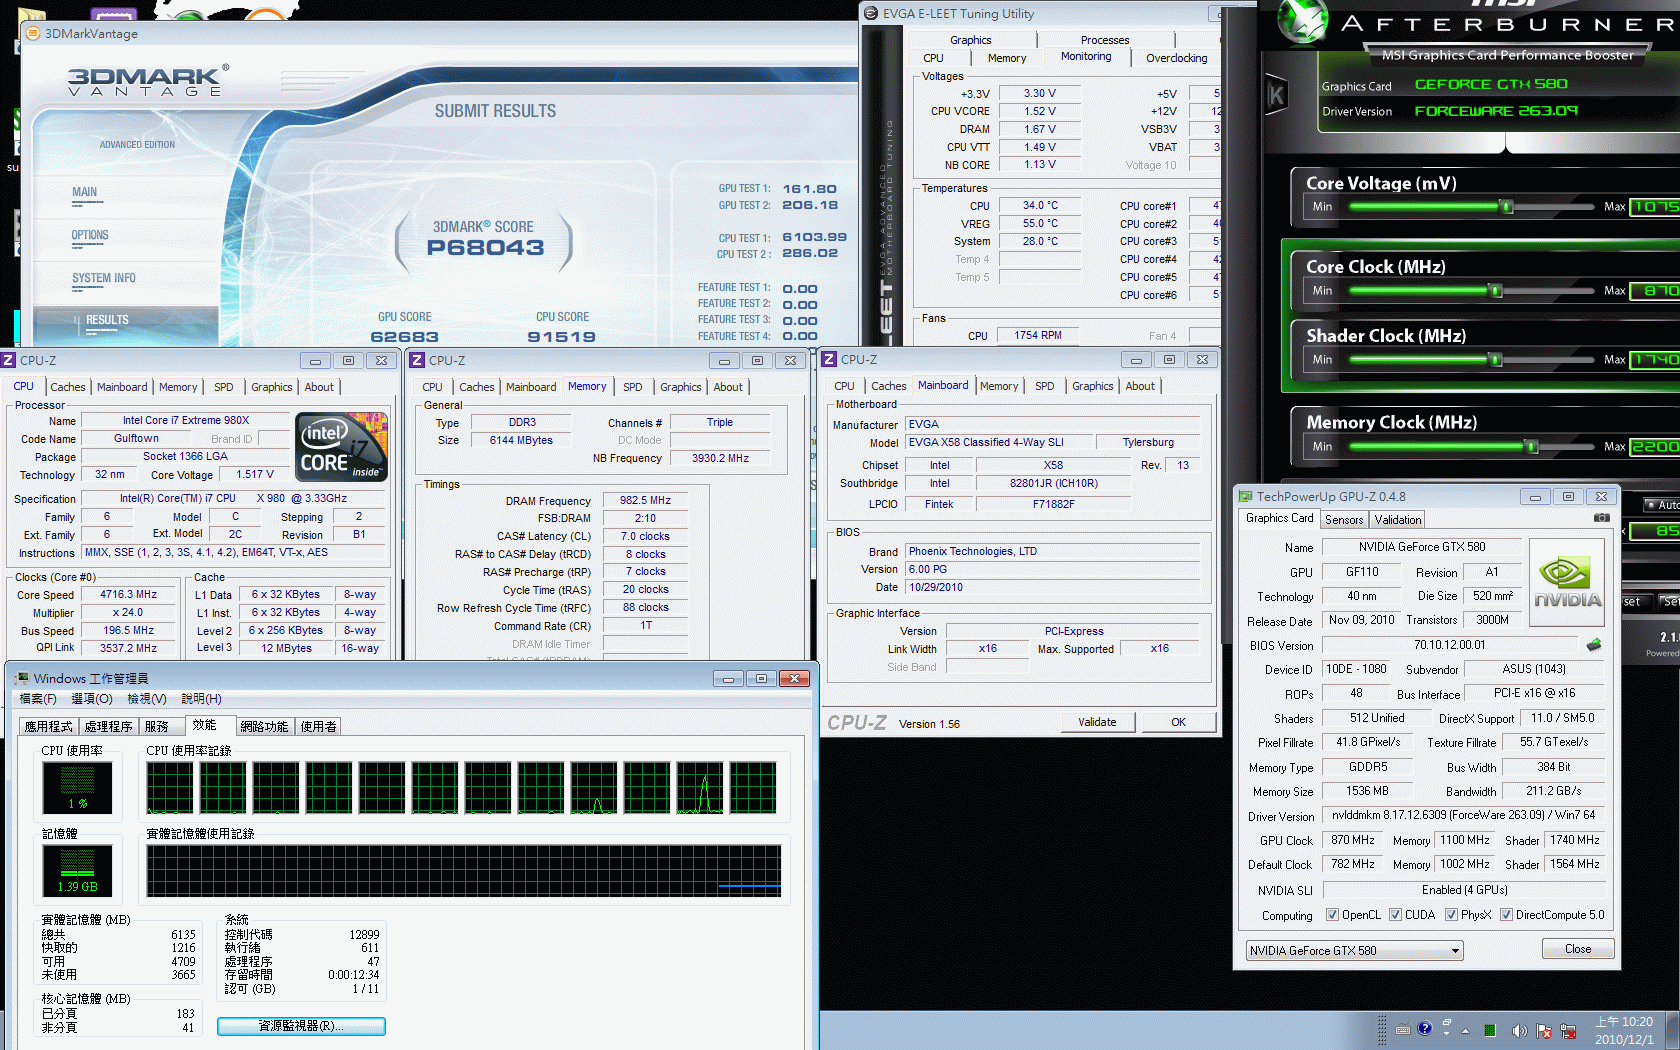The width and height of the screenshot is (1680, 1050).
Task: Open the NVIDIA GeForce GTX 580 card dropdown
Action: click(x=1355, y=950)
